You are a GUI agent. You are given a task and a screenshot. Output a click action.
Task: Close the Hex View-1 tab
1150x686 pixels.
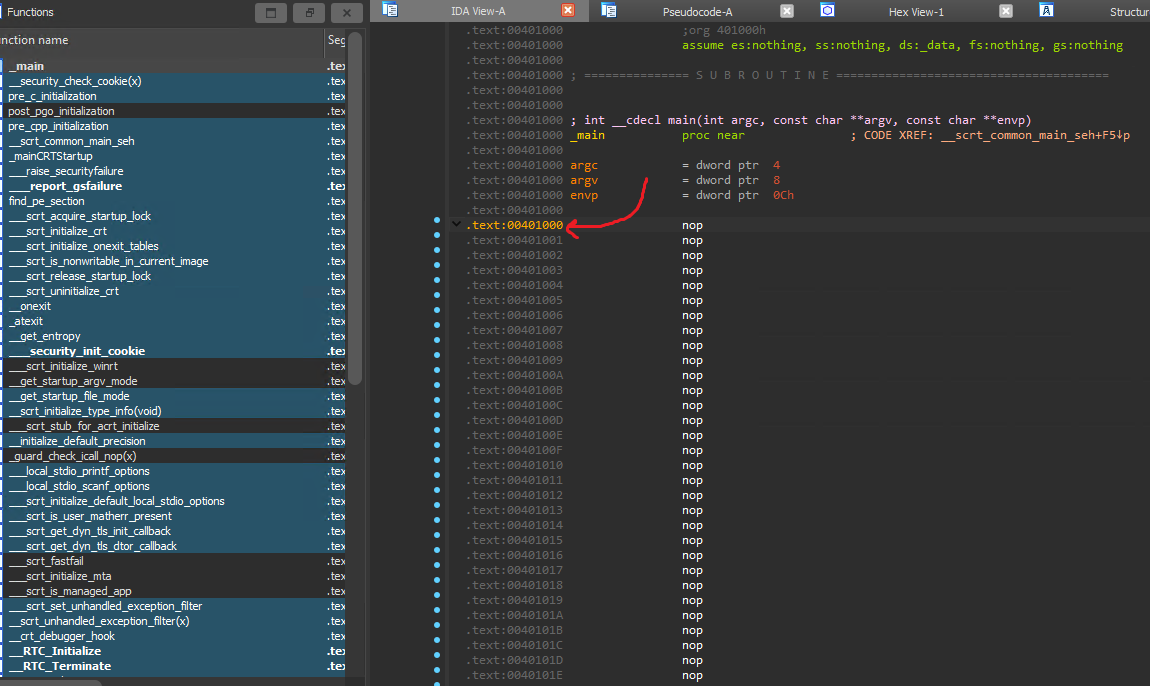pyautogui.click(x=1006, y=11)
